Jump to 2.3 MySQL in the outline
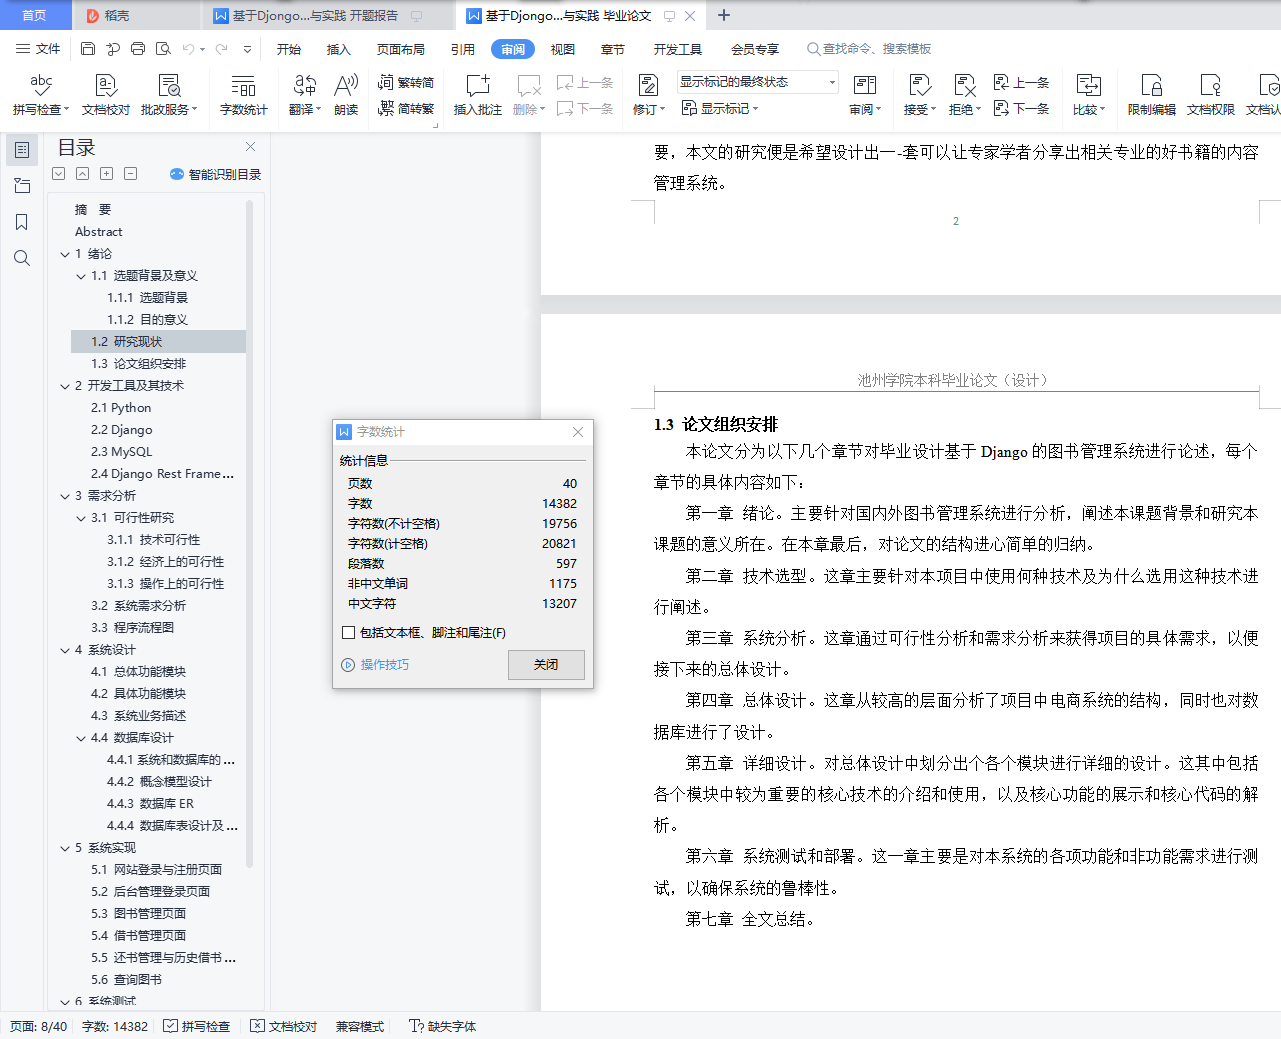Viewport: 1281px width, 1039px height. 122,452
